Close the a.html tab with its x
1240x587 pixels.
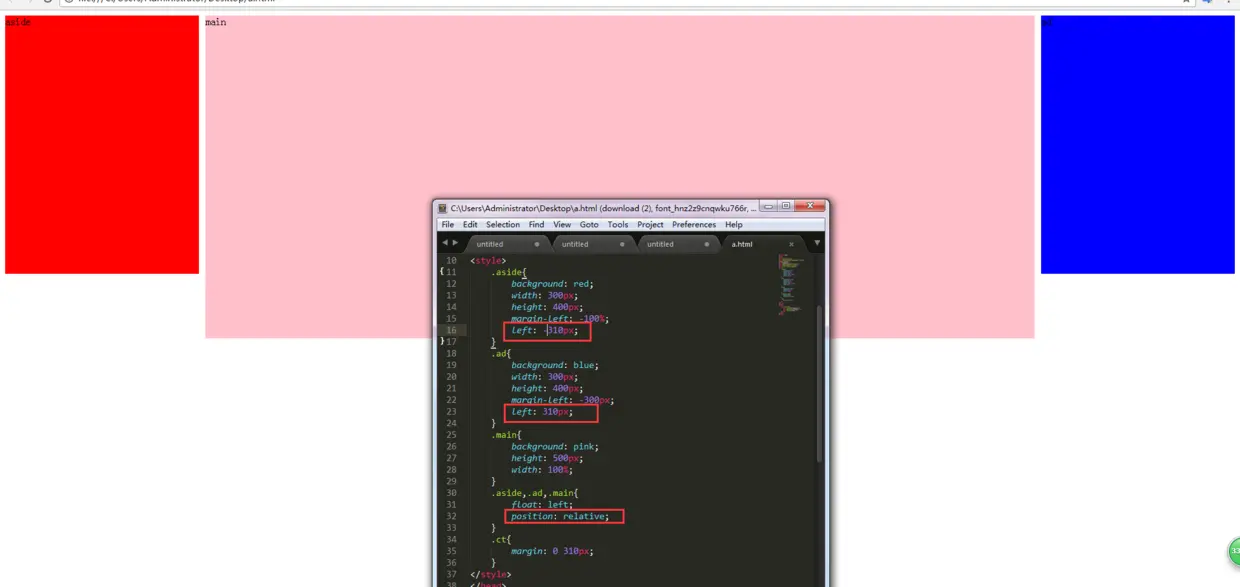pos(791,244)
